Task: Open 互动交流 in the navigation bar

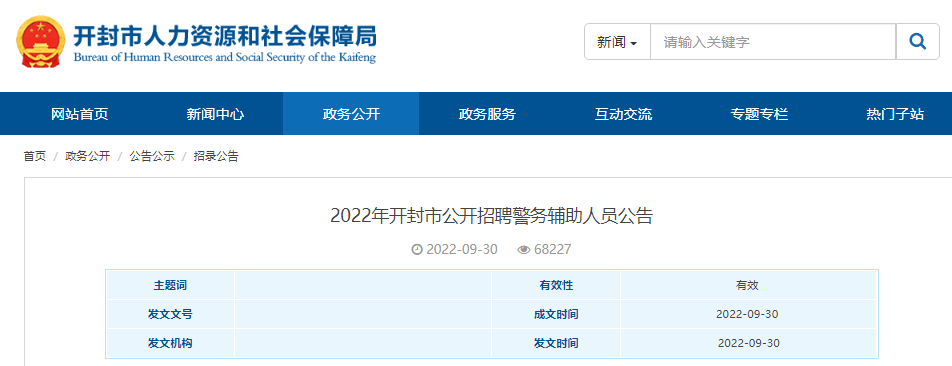Action: pyautogui.click(x=623, y=114)
